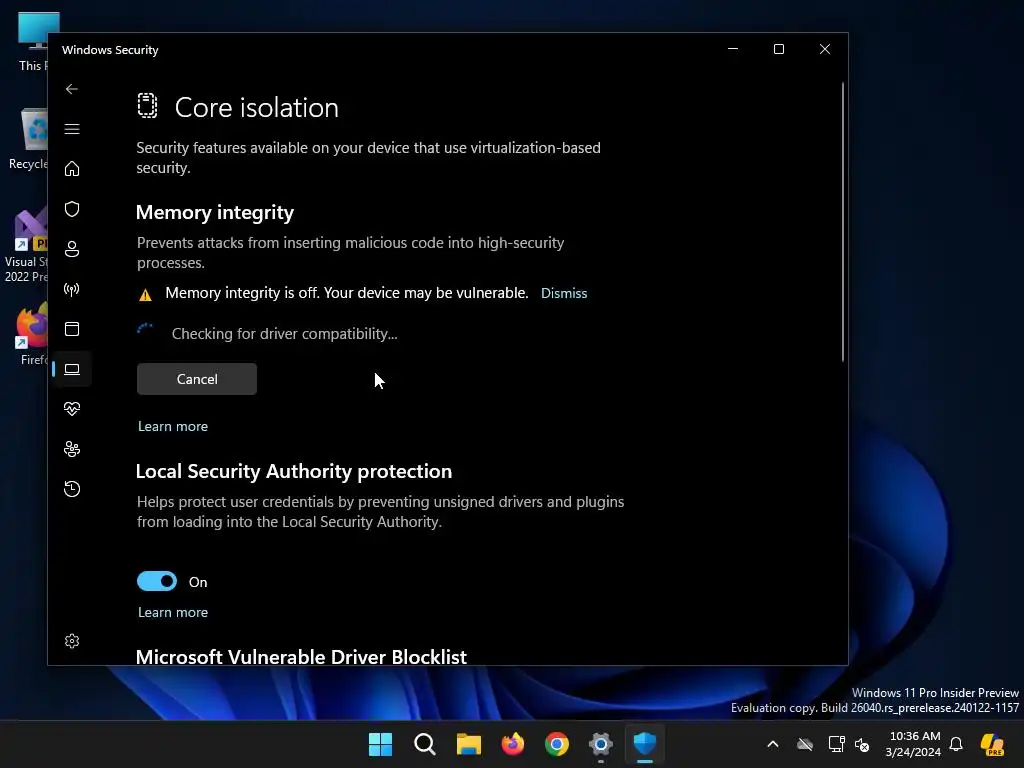Click the Memory integrity heading
Image resolution: width=1024 pixels, height=768 pixels.
215,213
